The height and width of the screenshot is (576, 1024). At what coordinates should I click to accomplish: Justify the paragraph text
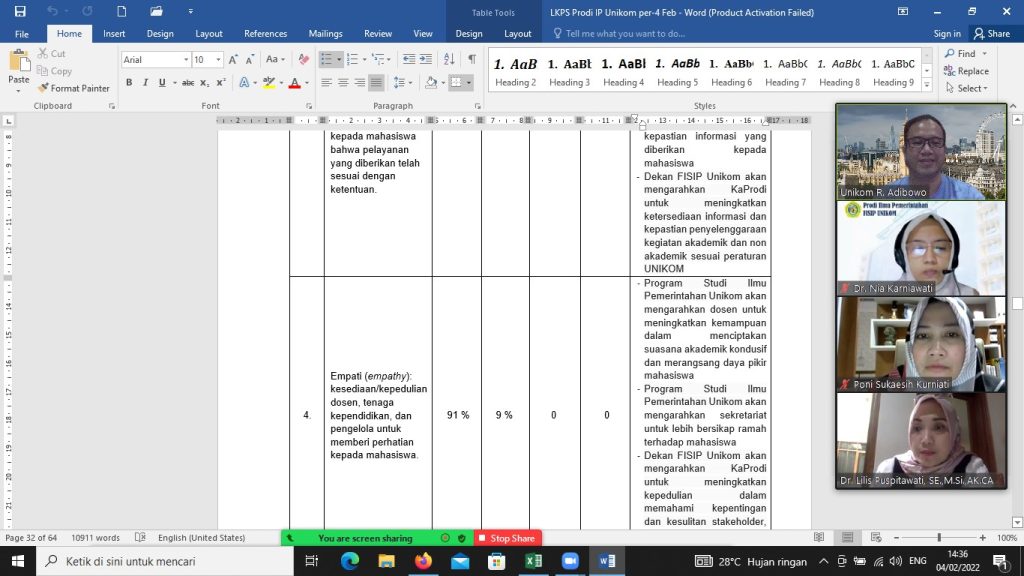(376, 82)
